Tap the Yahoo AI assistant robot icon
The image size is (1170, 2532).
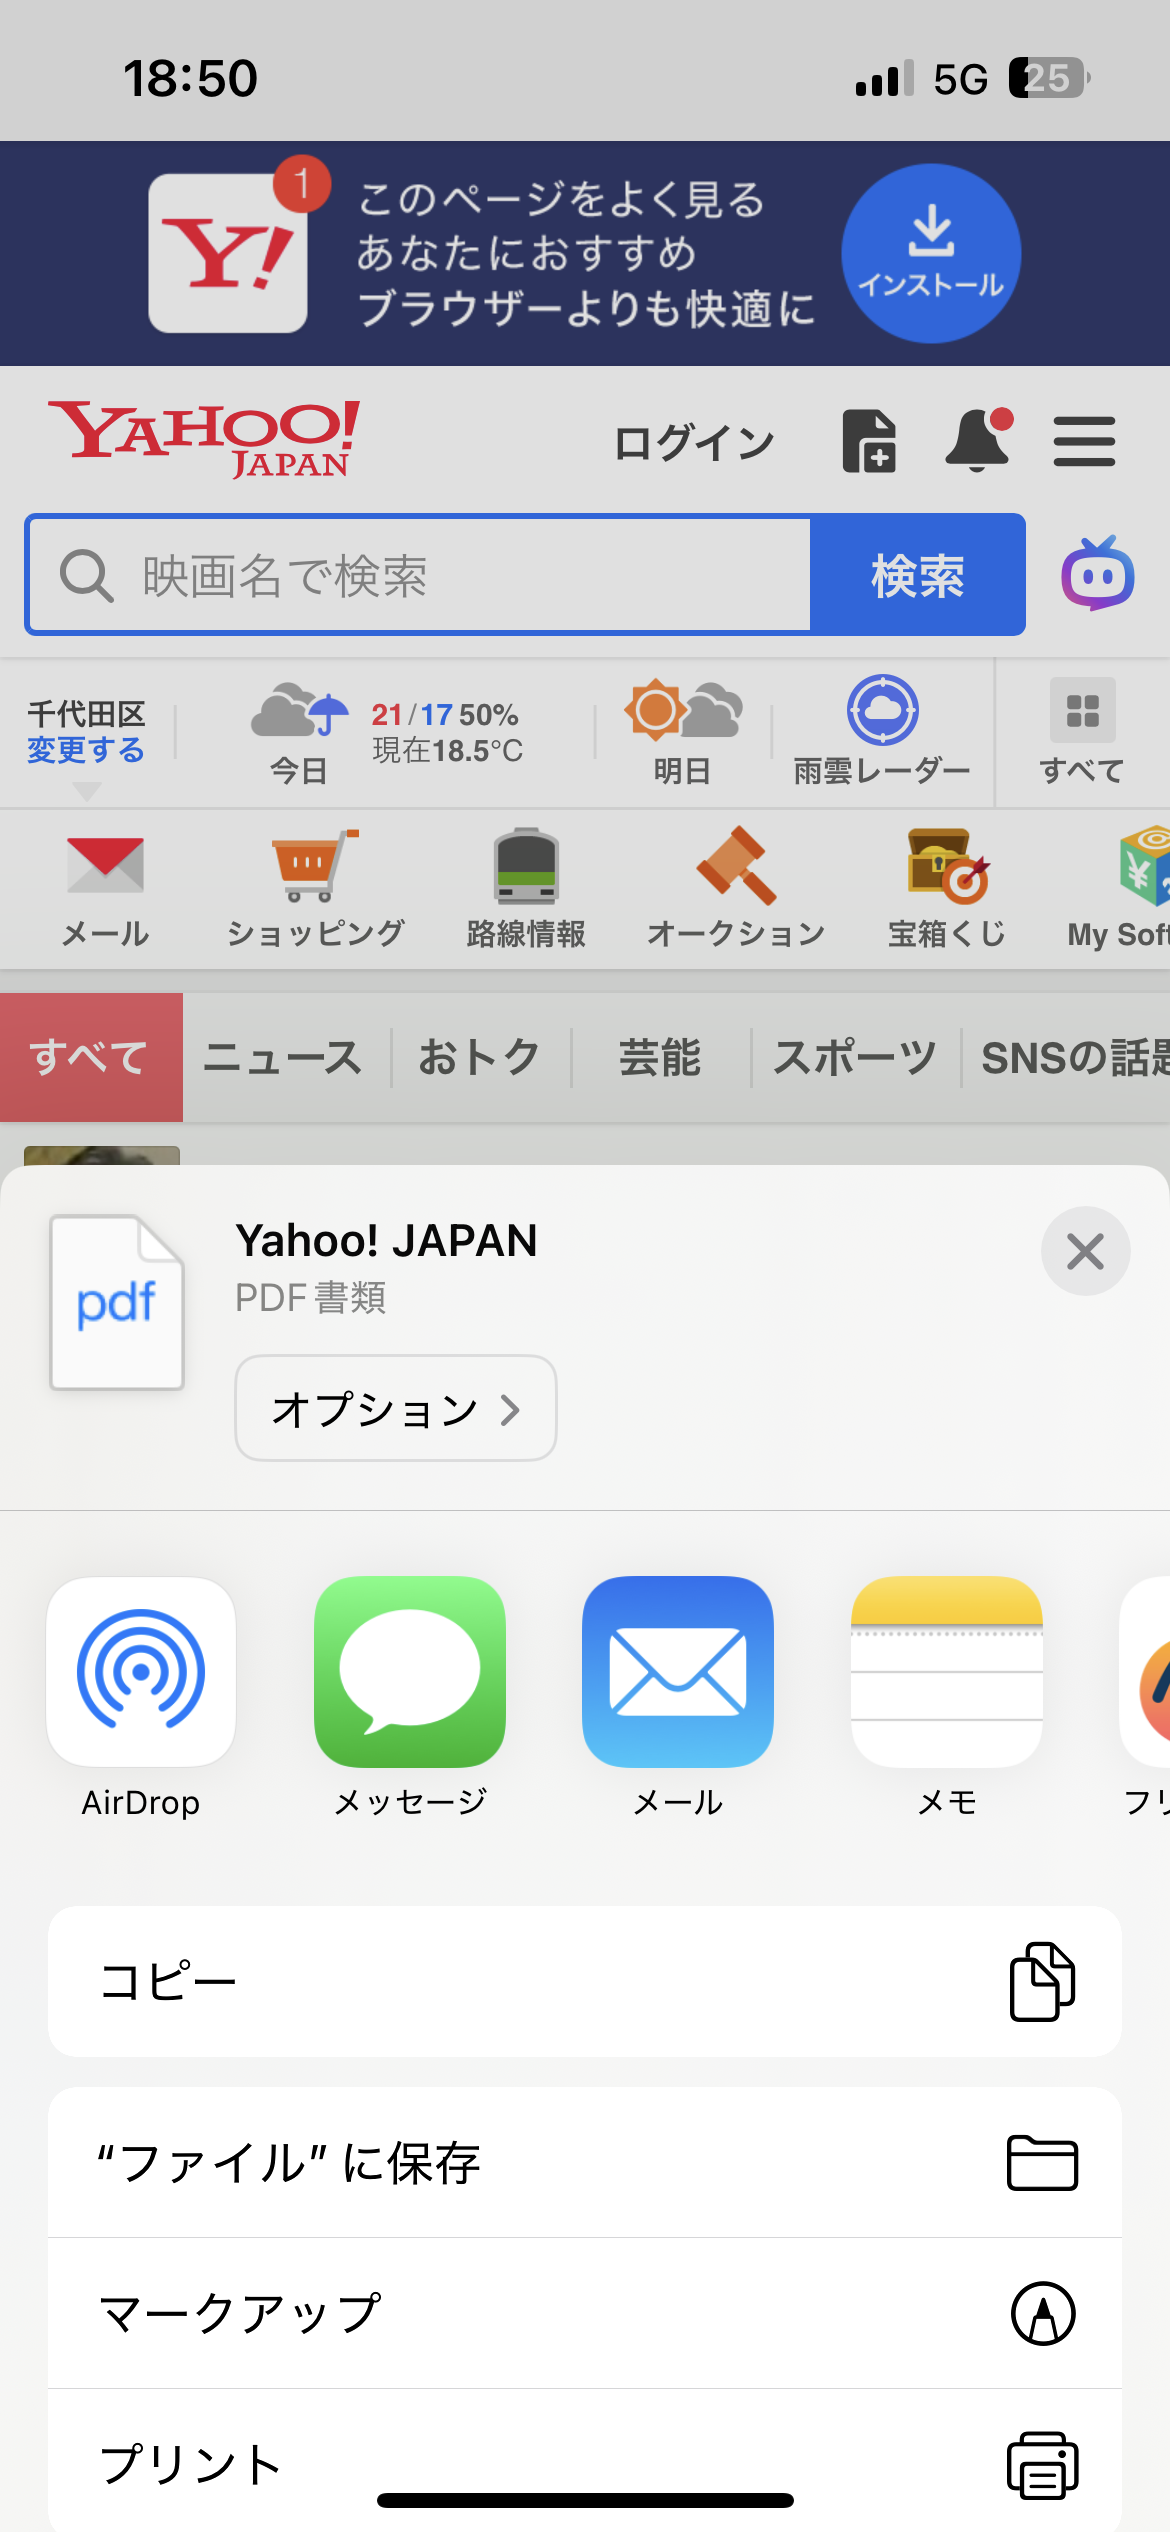pyautogui.click(x=1097, y=574)
